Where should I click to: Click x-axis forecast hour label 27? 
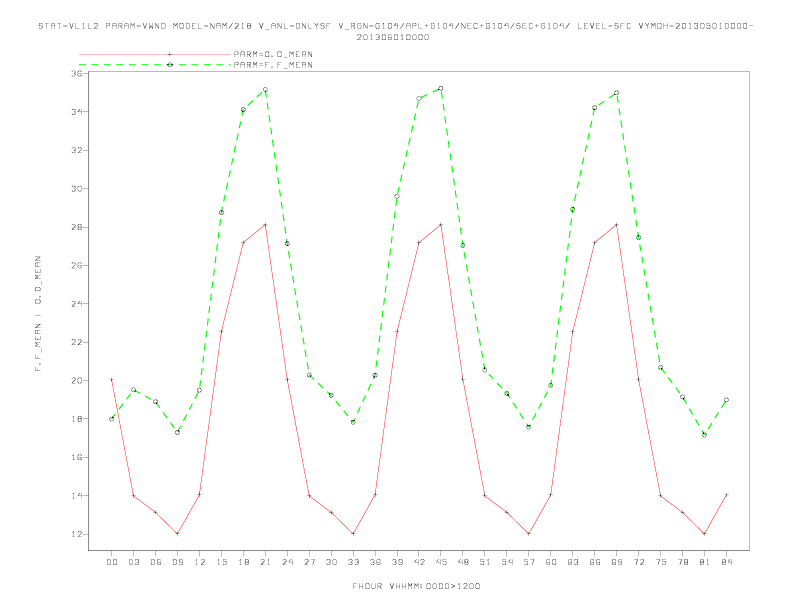tap(309, 562)
